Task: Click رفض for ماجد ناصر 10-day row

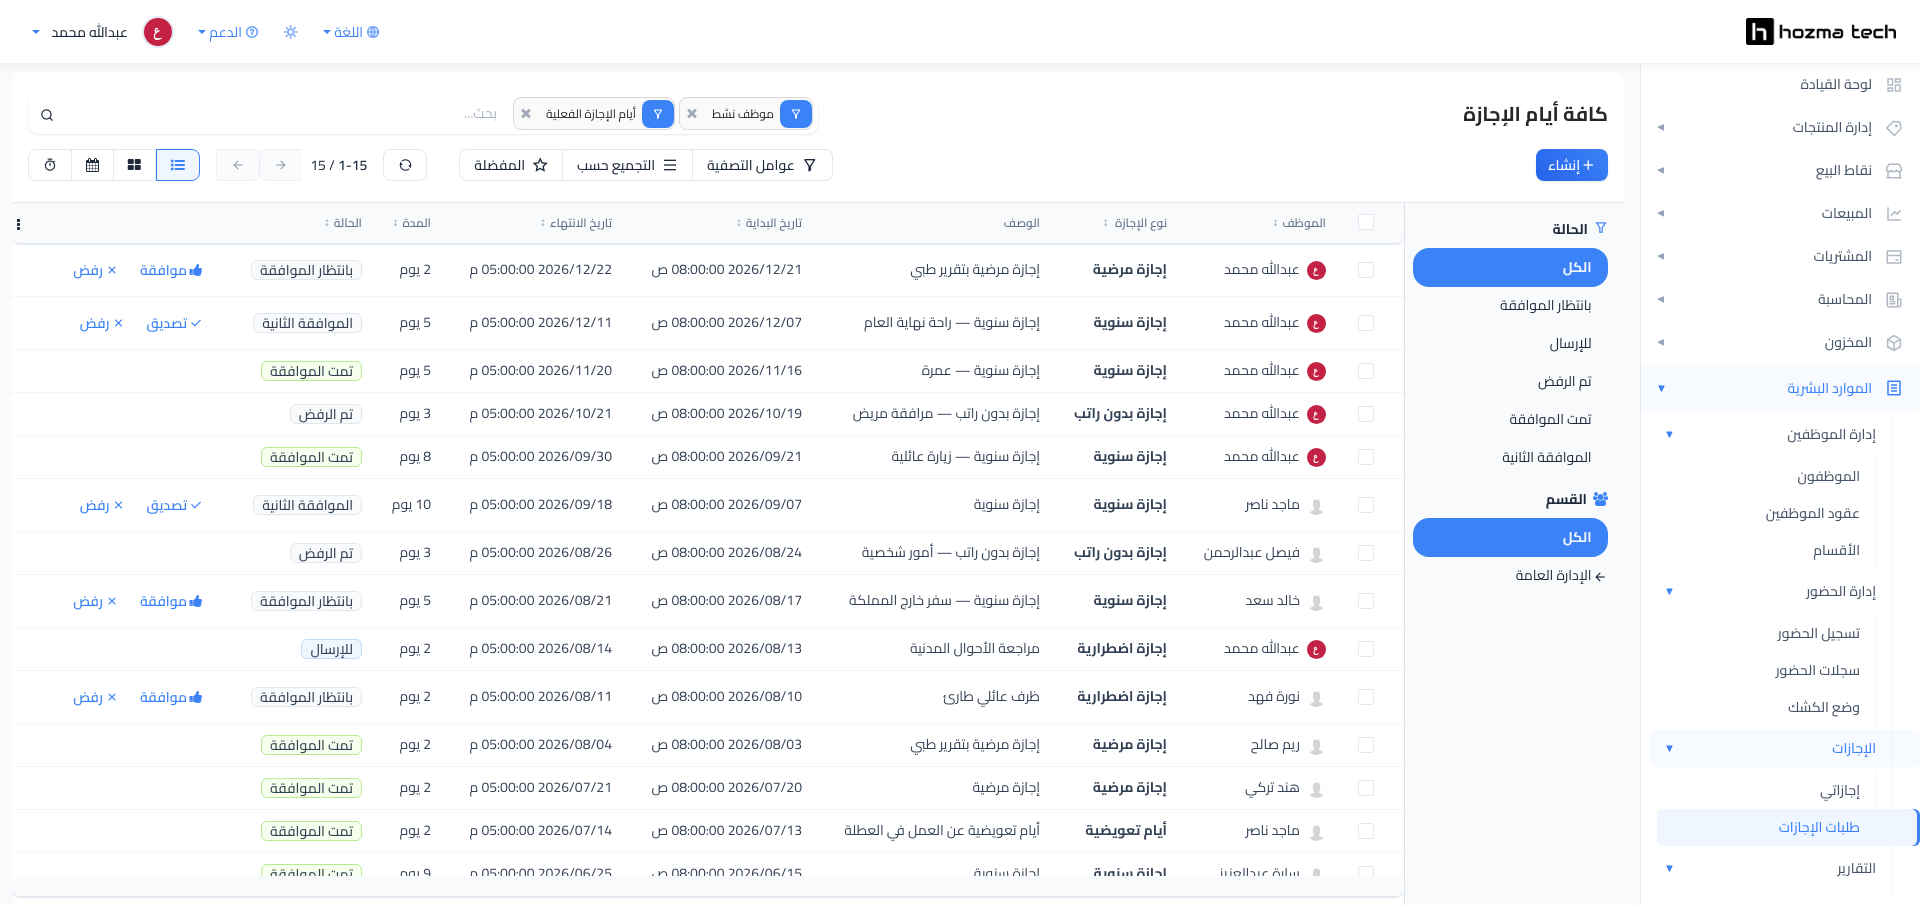Action: pos(101,505)
